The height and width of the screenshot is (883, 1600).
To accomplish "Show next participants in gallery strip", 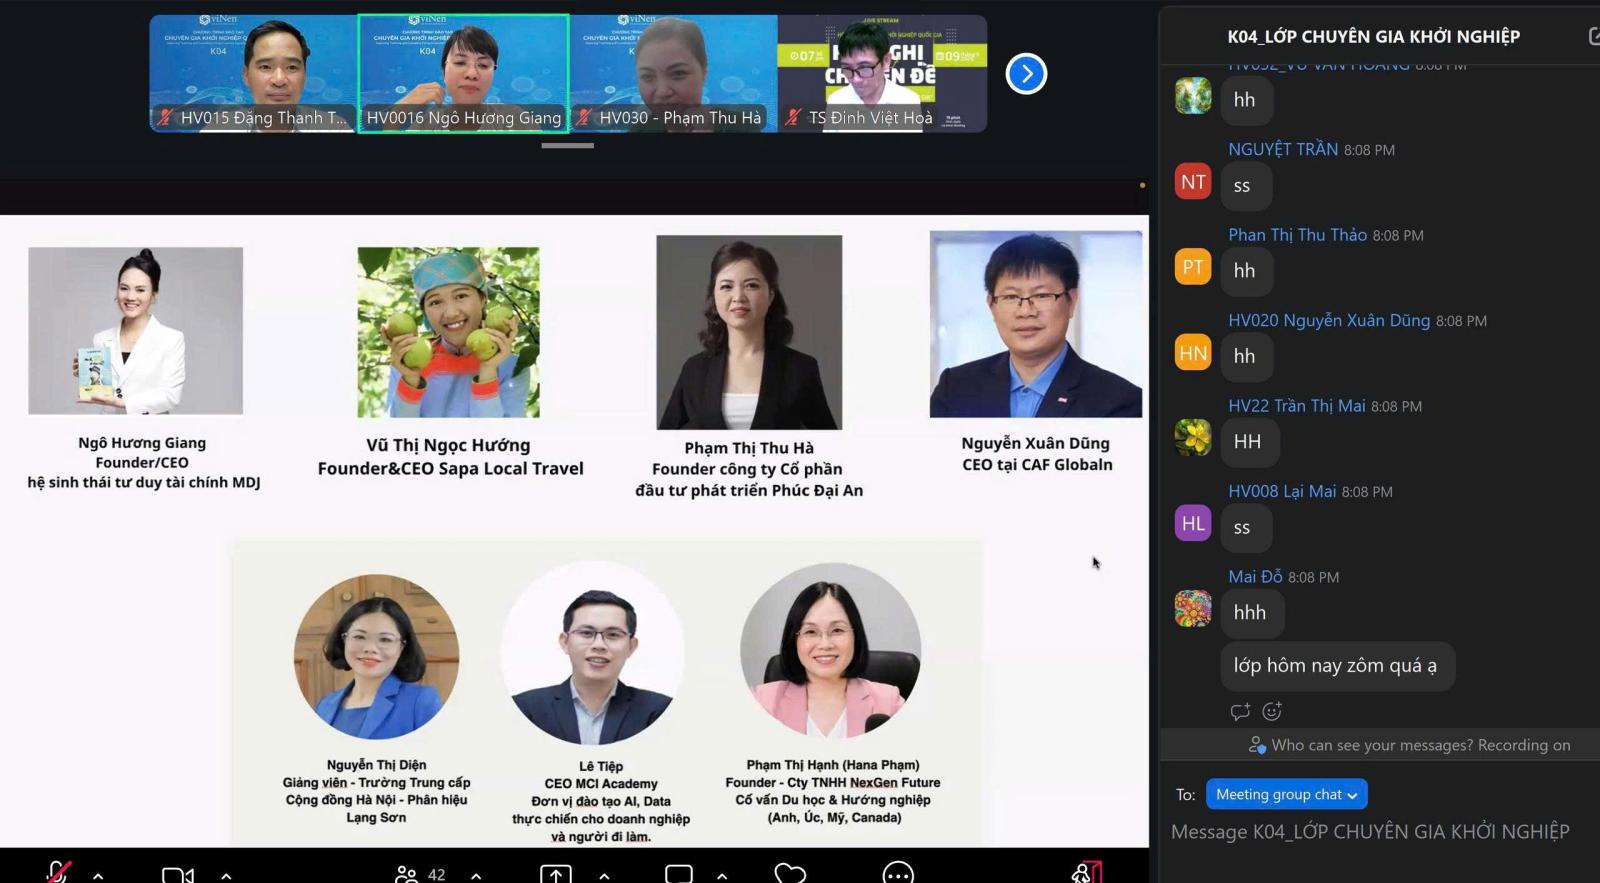I will [x=1026, y=73].
